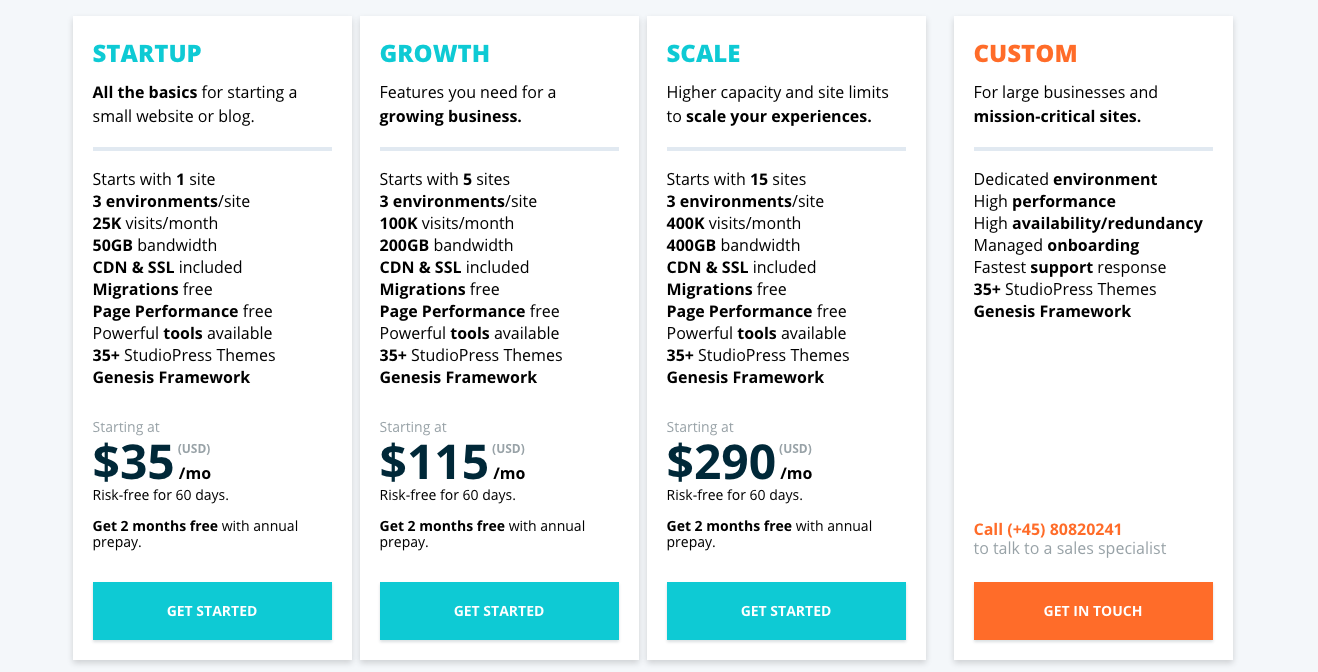This screenshot has width=1318, height=672.
Task: Click 'High availability/redundancy' in the Custom plan
Action: coord(1088,223)
